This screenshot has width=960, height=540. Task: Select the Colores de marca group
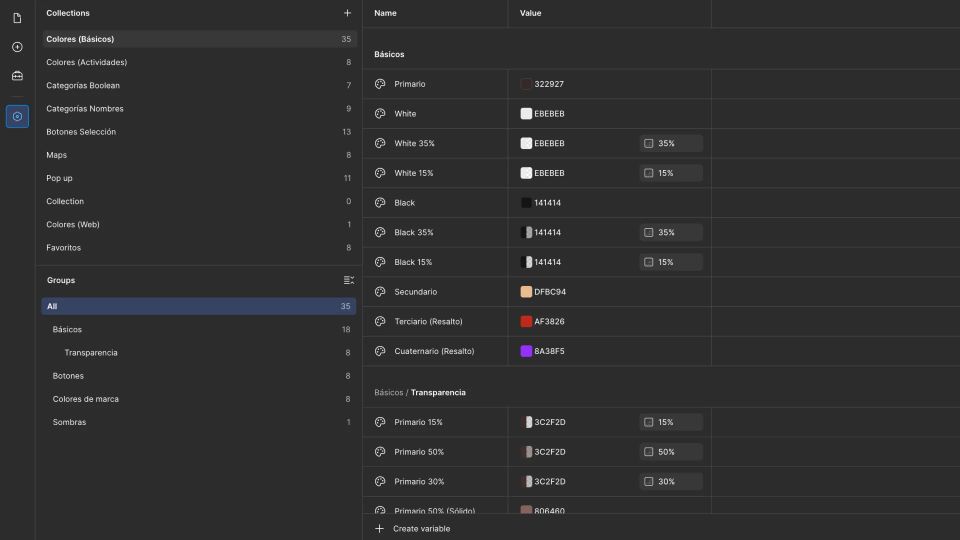[x=199, y=399]
